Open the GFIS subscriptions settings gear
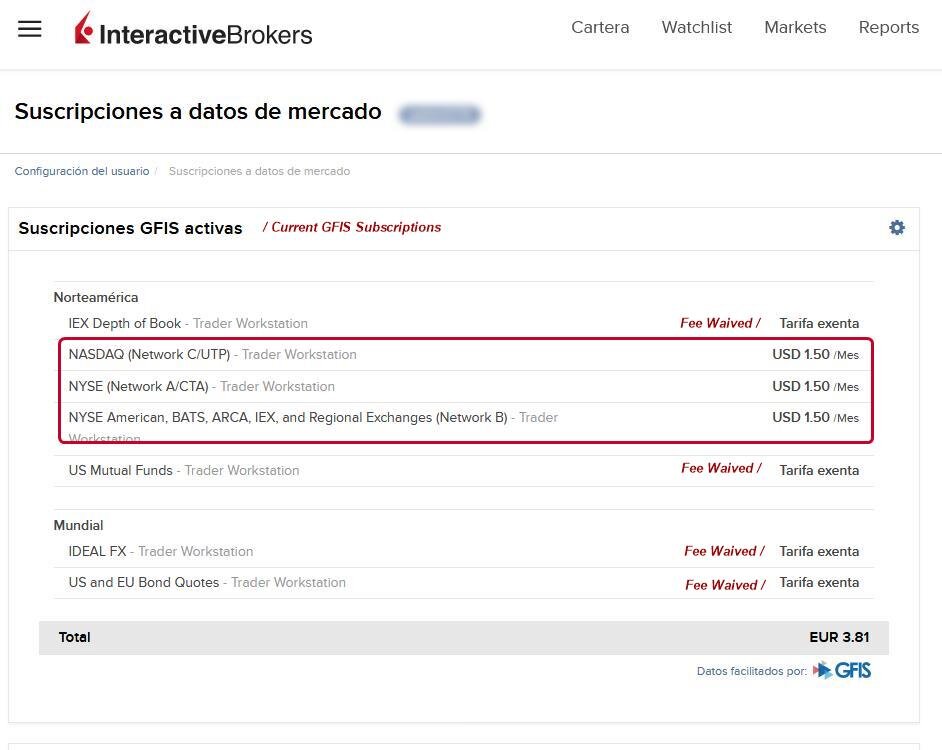This screenshot has width=942, height=750. (x=897, y=228)
